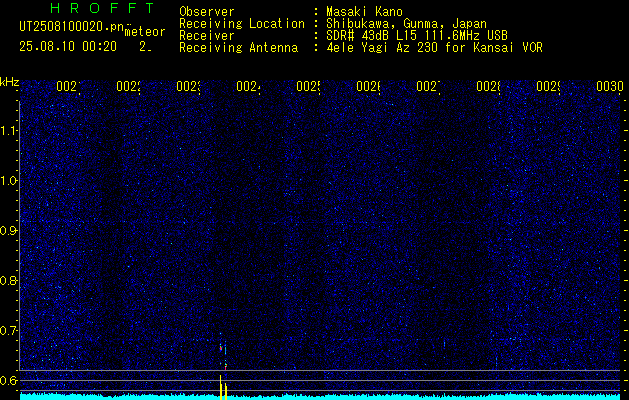Click the date stamp 25.08.10 00:20

(x=68, y=47)
